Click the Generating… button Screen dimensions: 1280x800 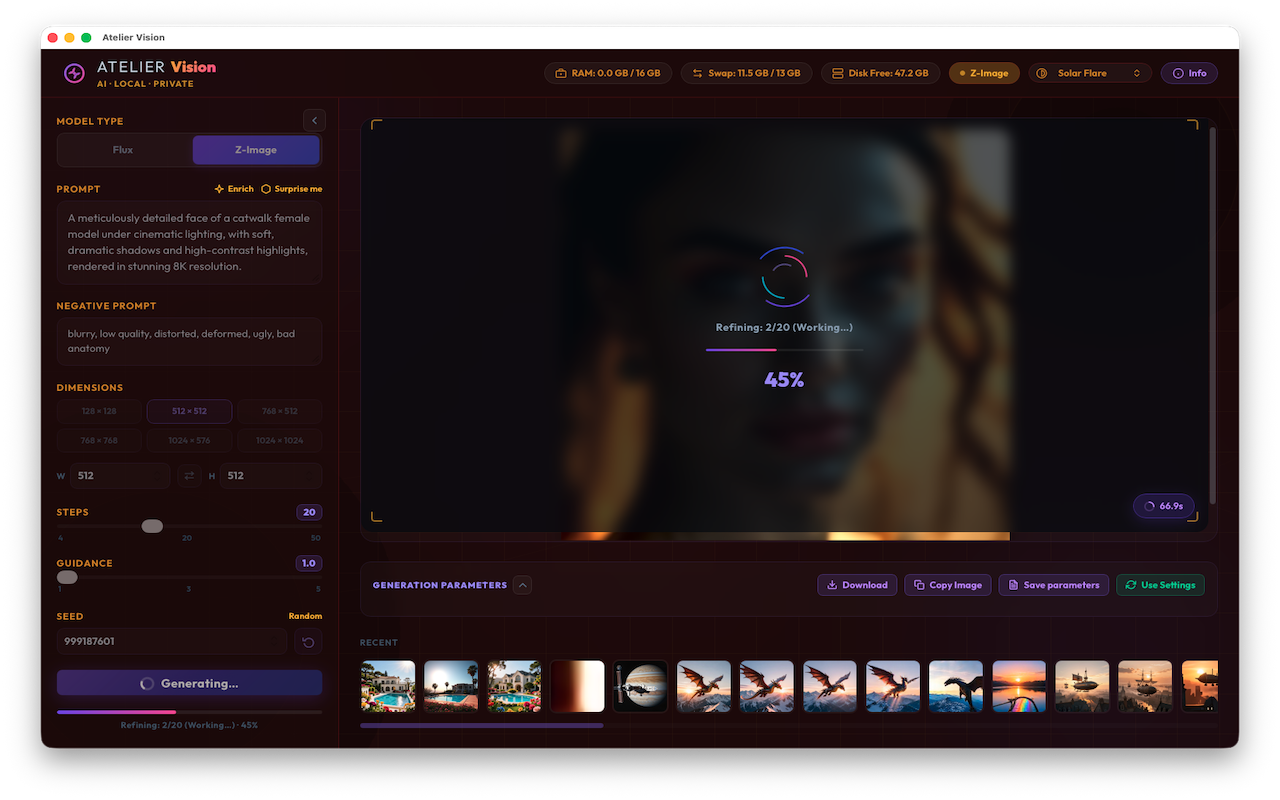[189, 683]
